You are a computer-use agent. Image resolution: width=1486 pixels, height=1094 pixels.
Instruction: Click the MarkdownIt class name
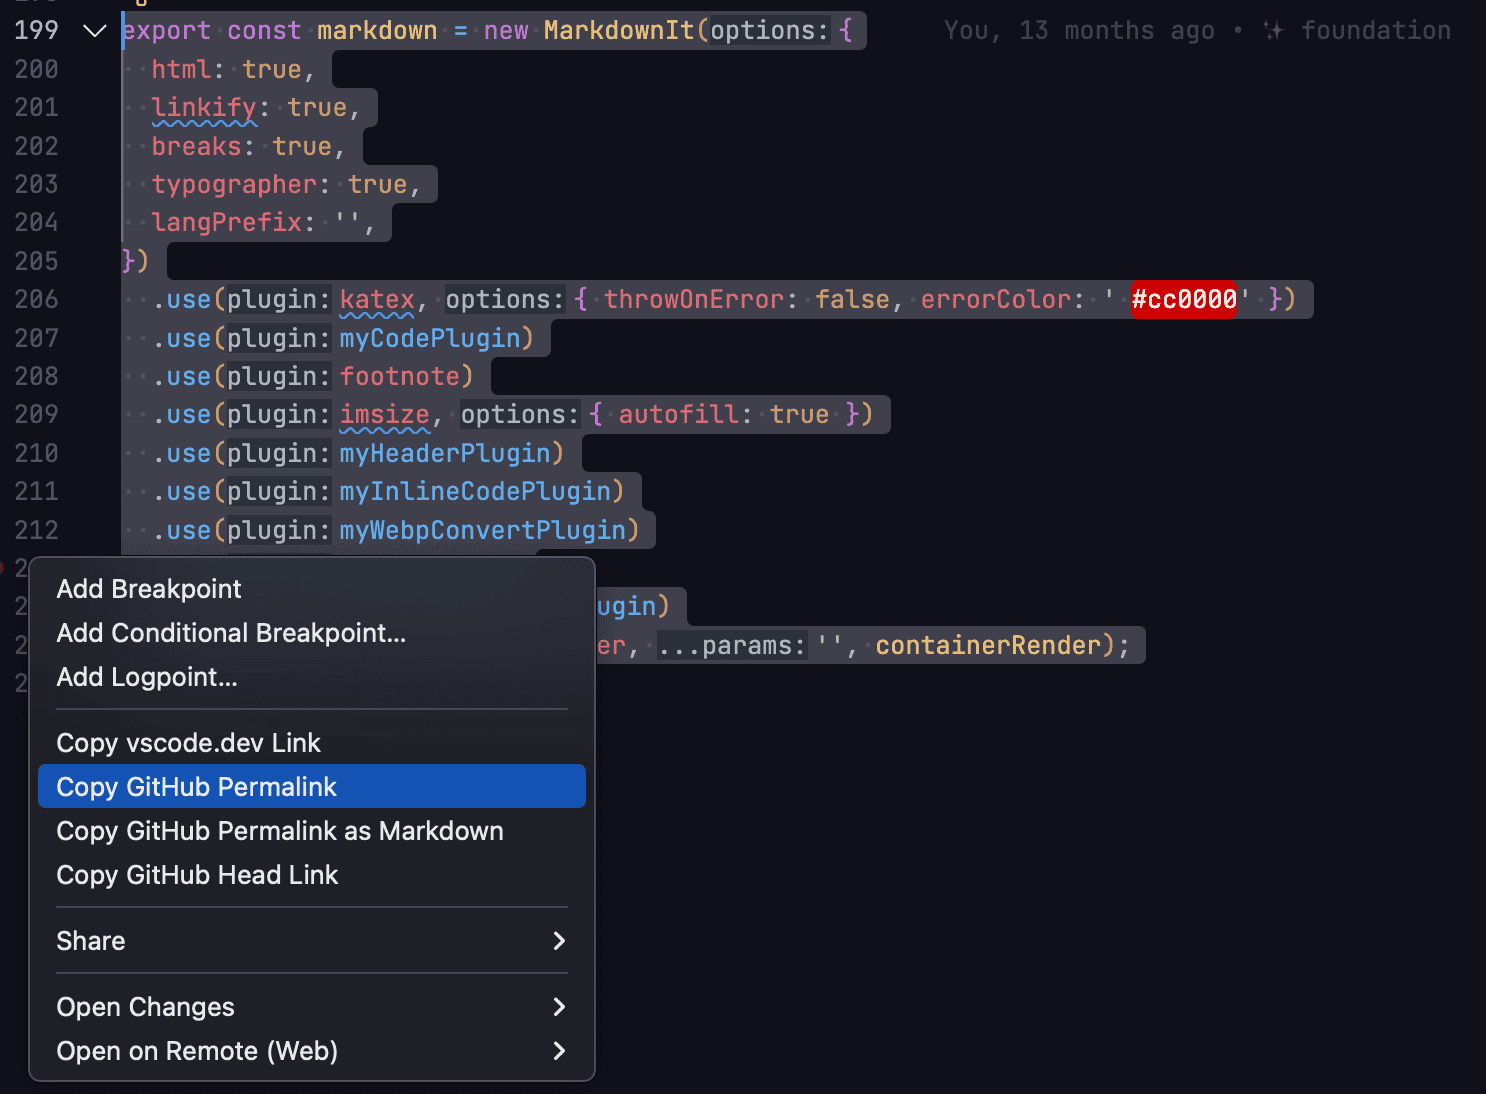pos(618,31)
